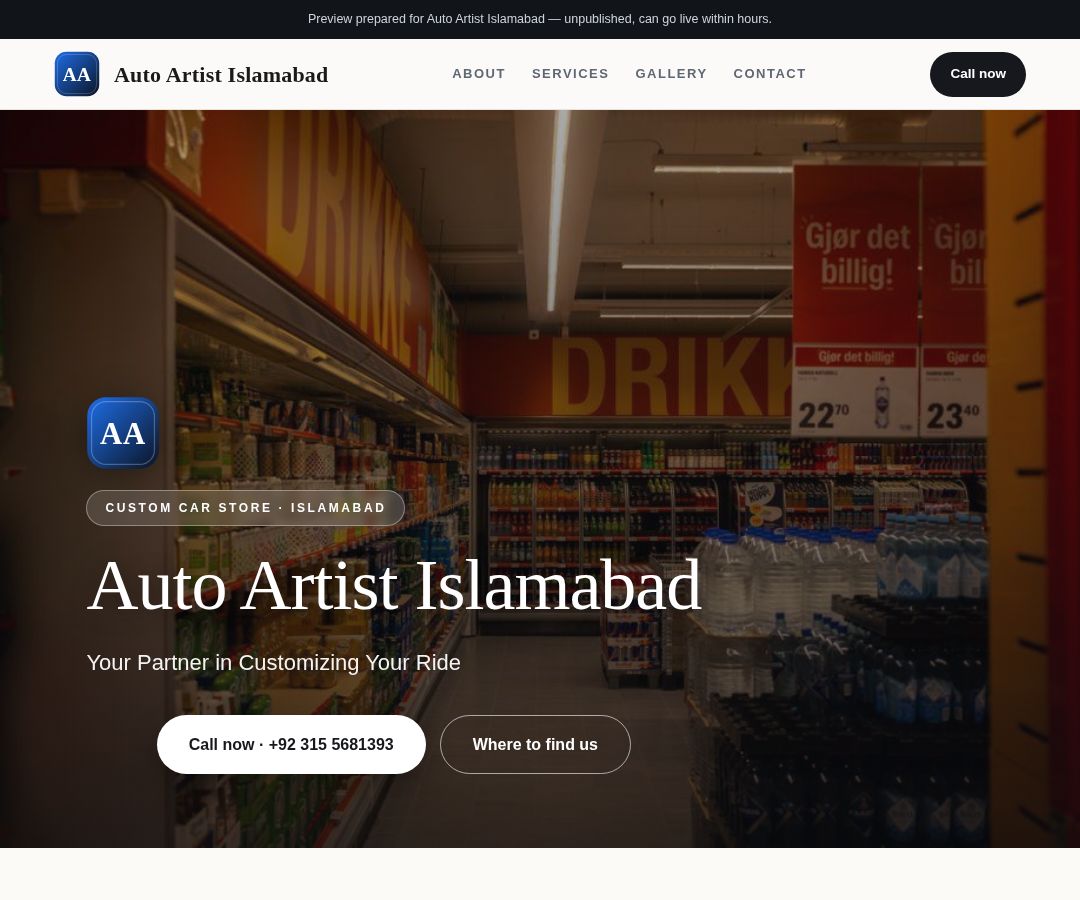Screen dimensions: 1080x900
Task: Click the large AA badge in the hero
Action: pos(123,433)
